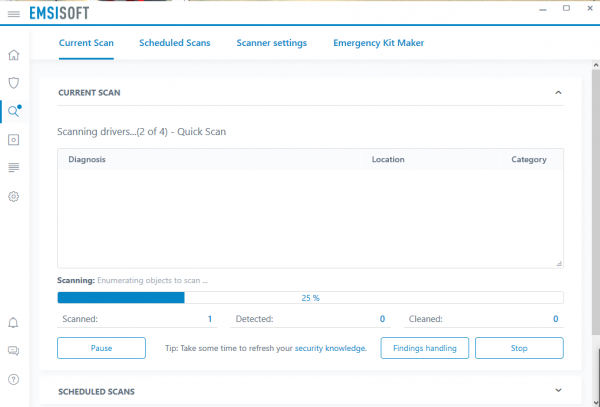The image size is (600, 407).
Task: Click the Scanning drivers Quick Scan status text
Action: click(x=142, y=132)
